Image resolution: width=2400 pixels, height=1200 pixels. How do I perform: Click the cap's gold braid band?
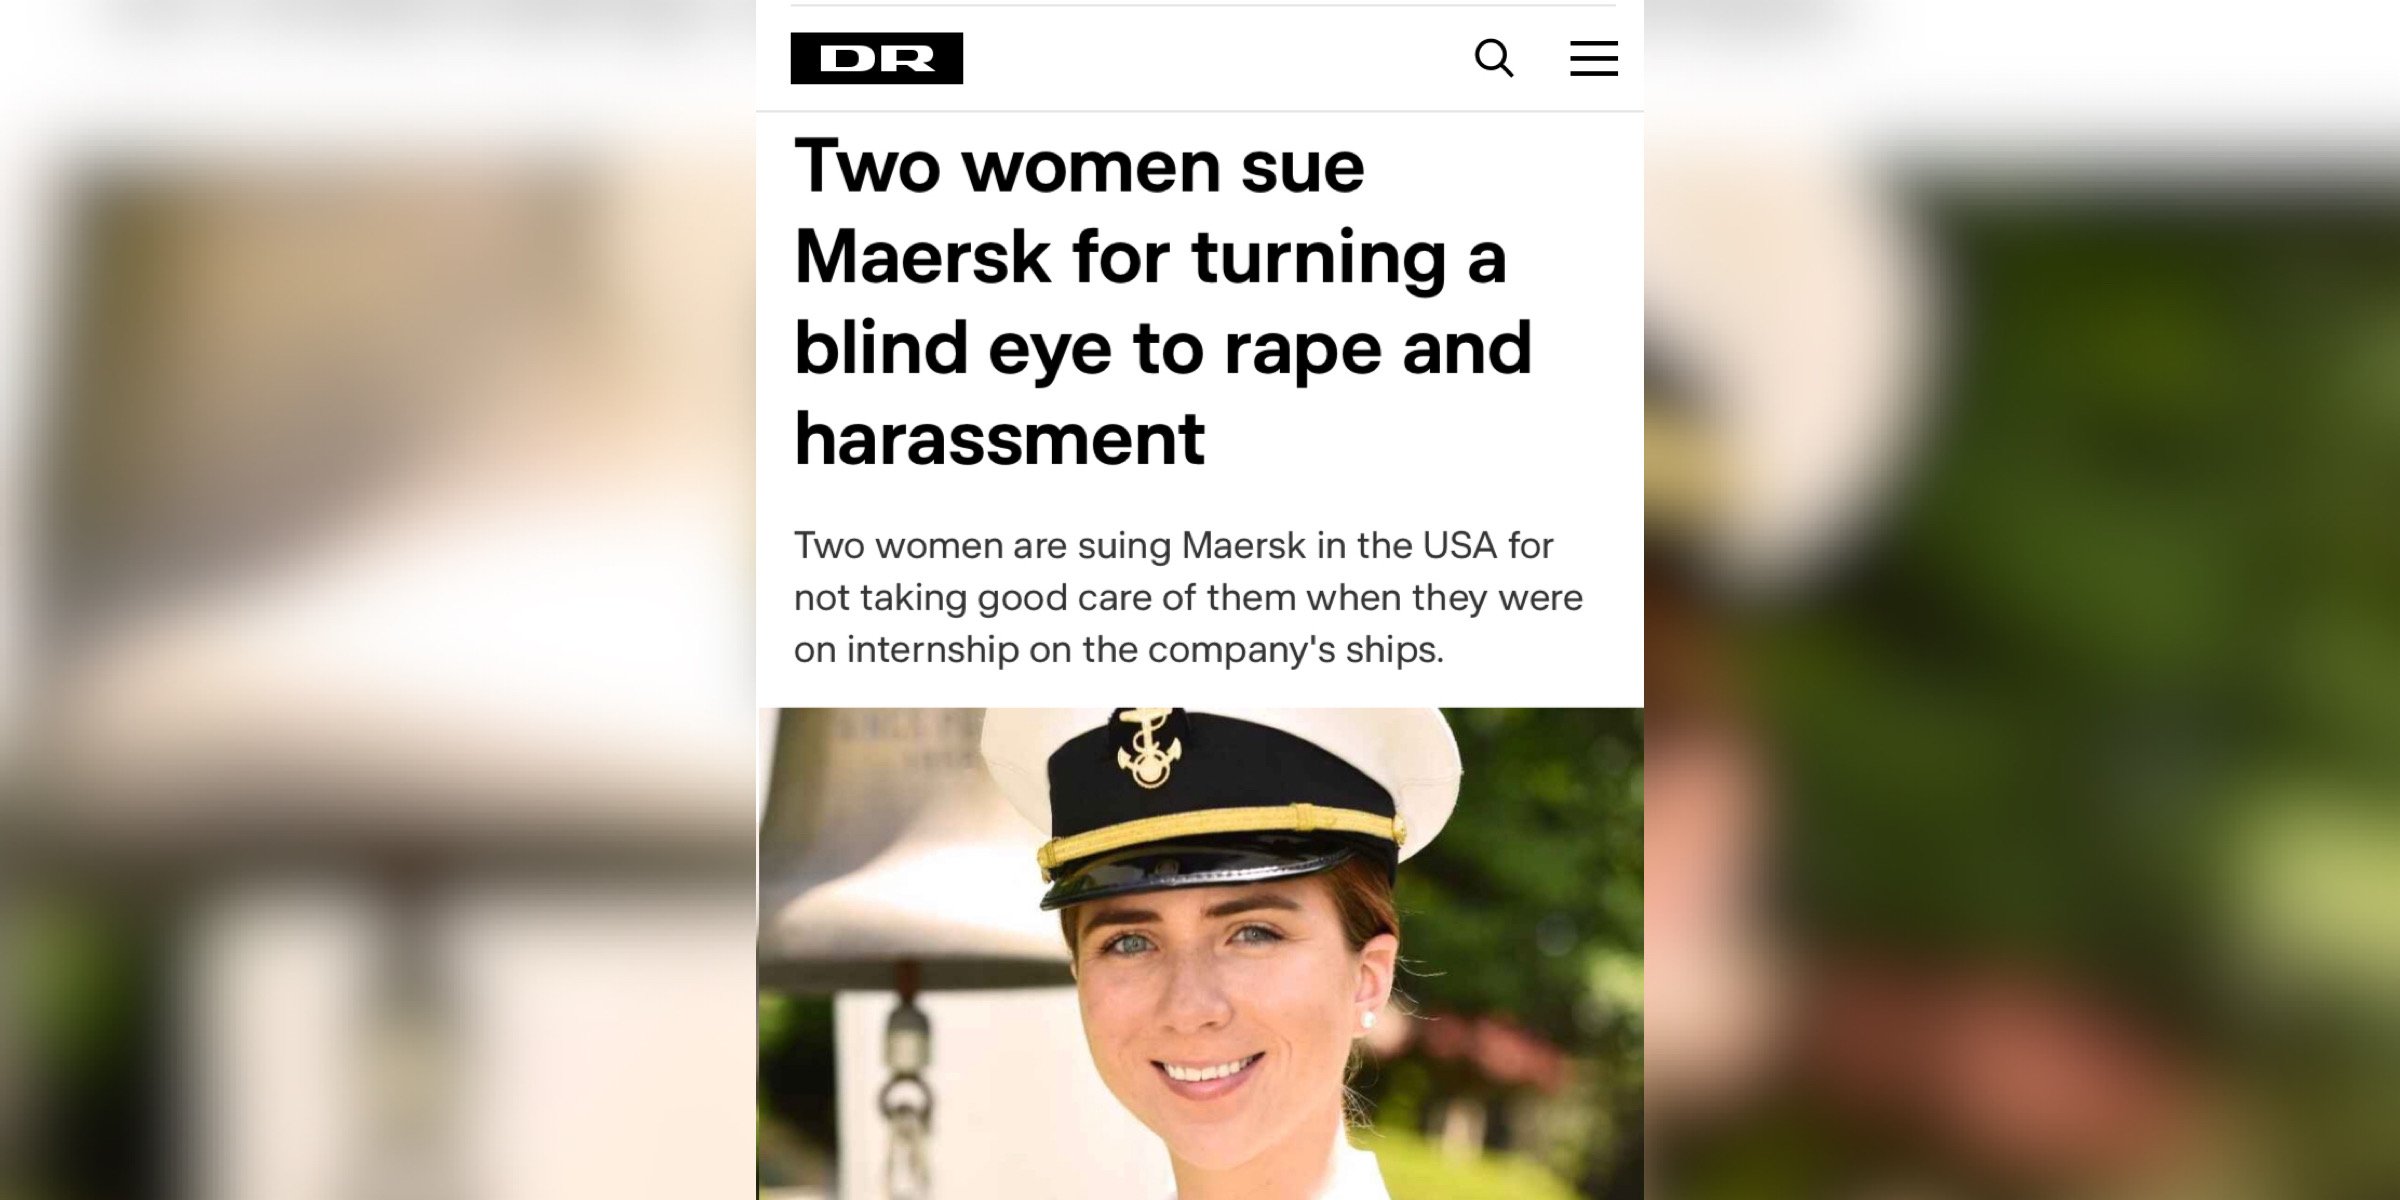1222,835
